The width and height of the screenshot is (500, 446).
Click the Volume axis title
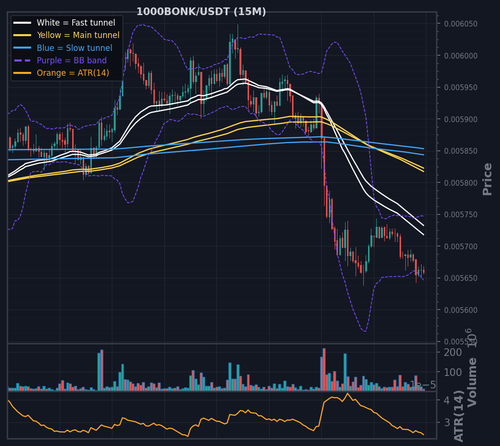coord(472,382)
